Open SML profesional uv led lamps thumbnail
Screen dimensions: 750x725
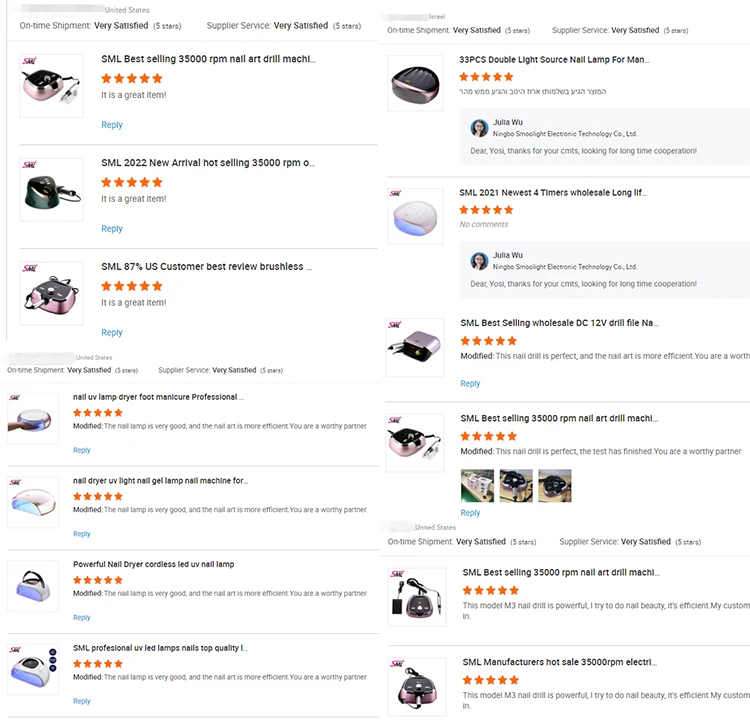[x=33, y=670]
